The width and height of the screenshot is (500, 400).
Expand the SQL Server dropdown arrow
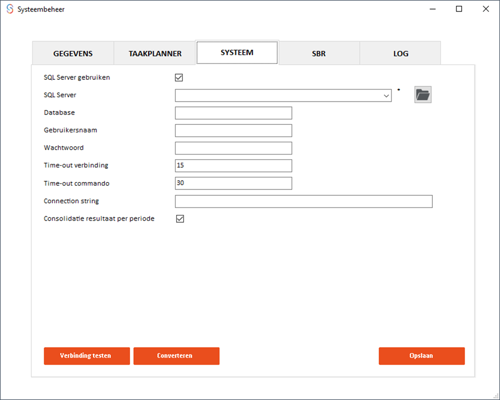pyautogui.click(x=386, y=96)
